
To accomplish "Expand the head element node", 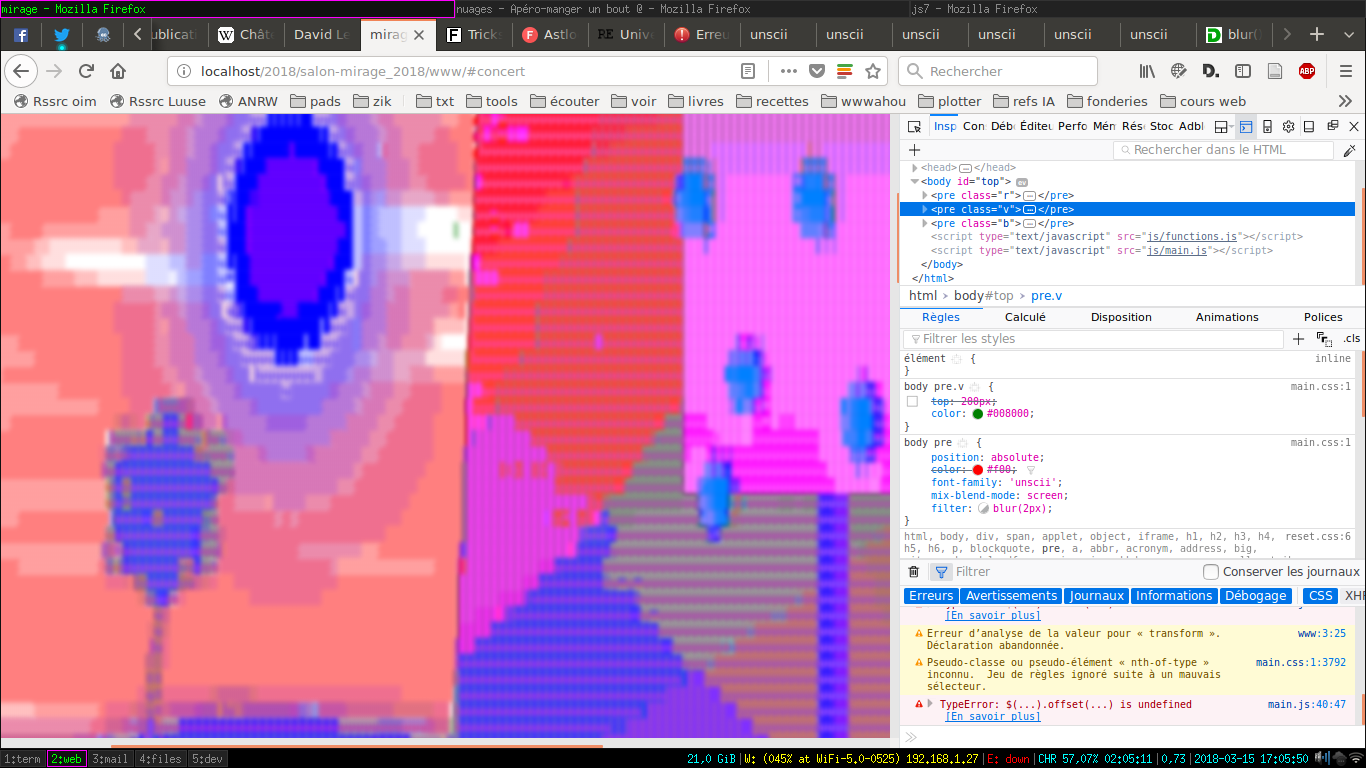I will [914, 168].
